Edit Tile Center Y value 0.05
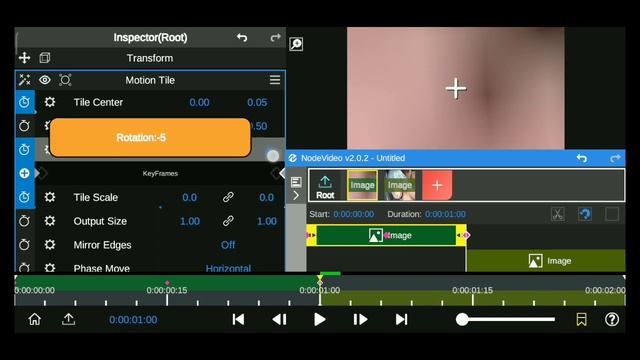Viewport: 640px width, 360px height. [x=257, y=102]
